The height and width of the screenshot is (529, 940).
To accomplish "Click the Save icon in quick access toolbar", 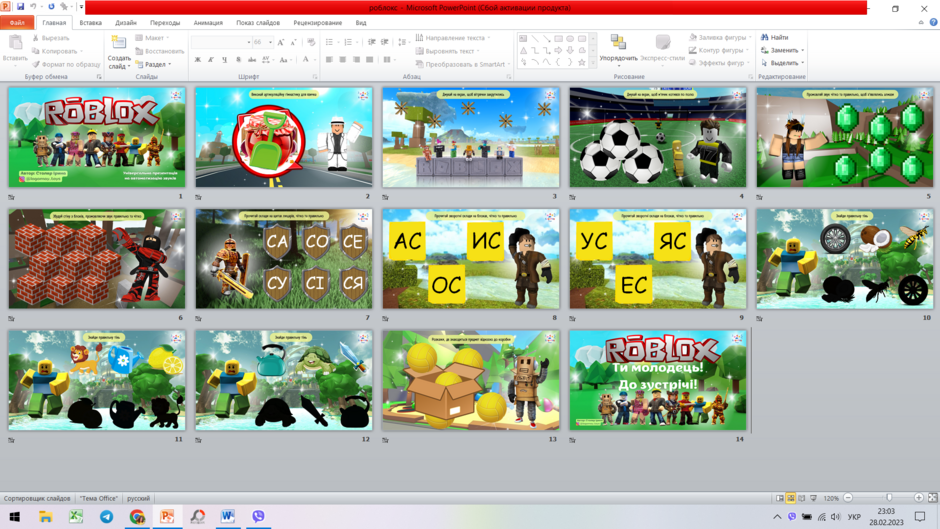I will 20,7.
